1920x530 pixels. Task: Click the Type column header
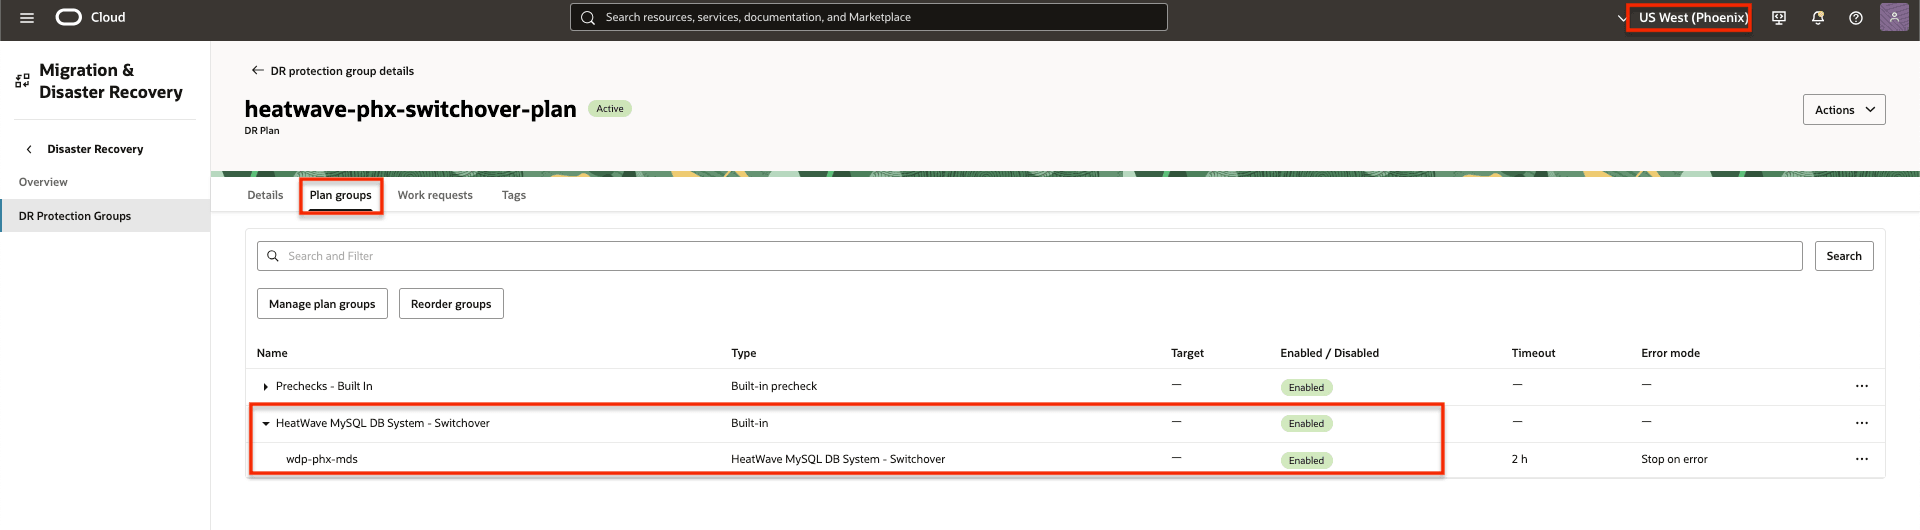pyautogui.click(x=743, y=353)
